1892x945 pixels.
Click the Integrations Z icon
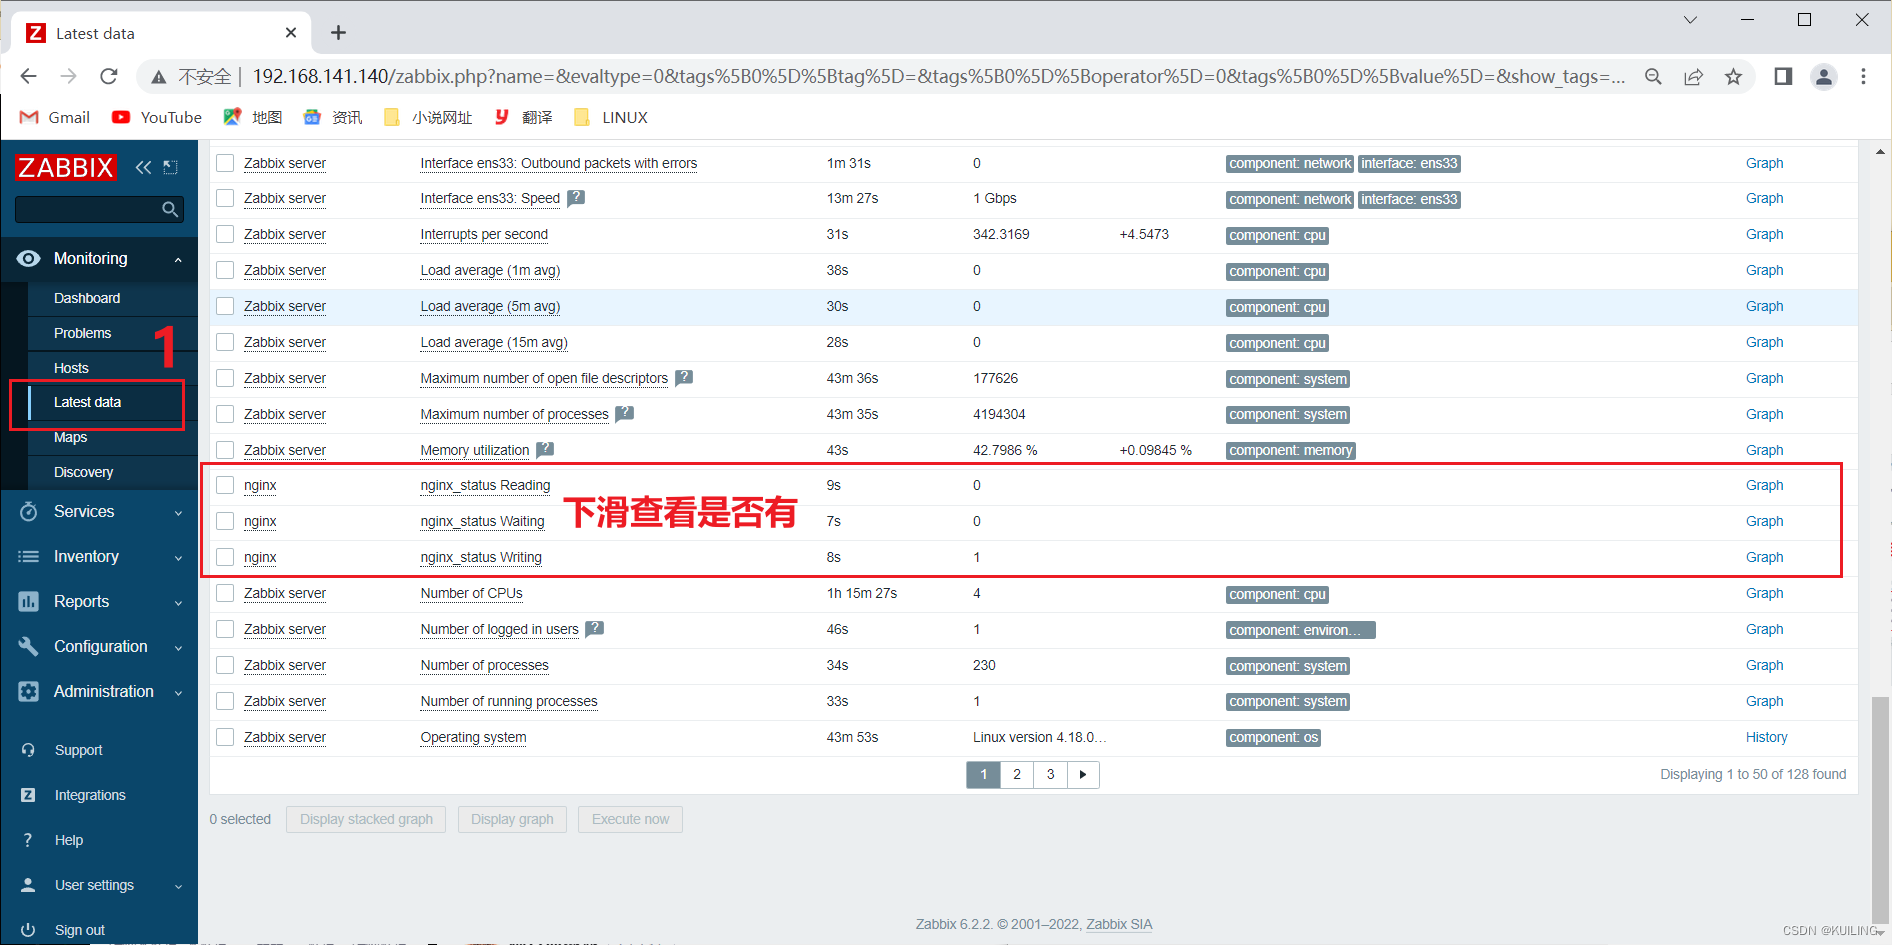[28, 795]
